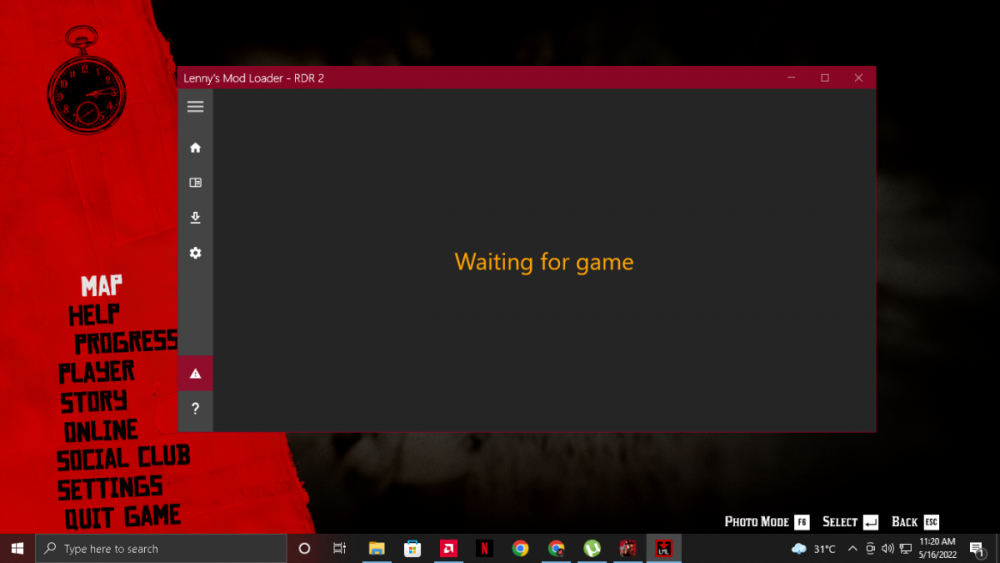Open Netflix from the taskbar

[x=484, y=548]
